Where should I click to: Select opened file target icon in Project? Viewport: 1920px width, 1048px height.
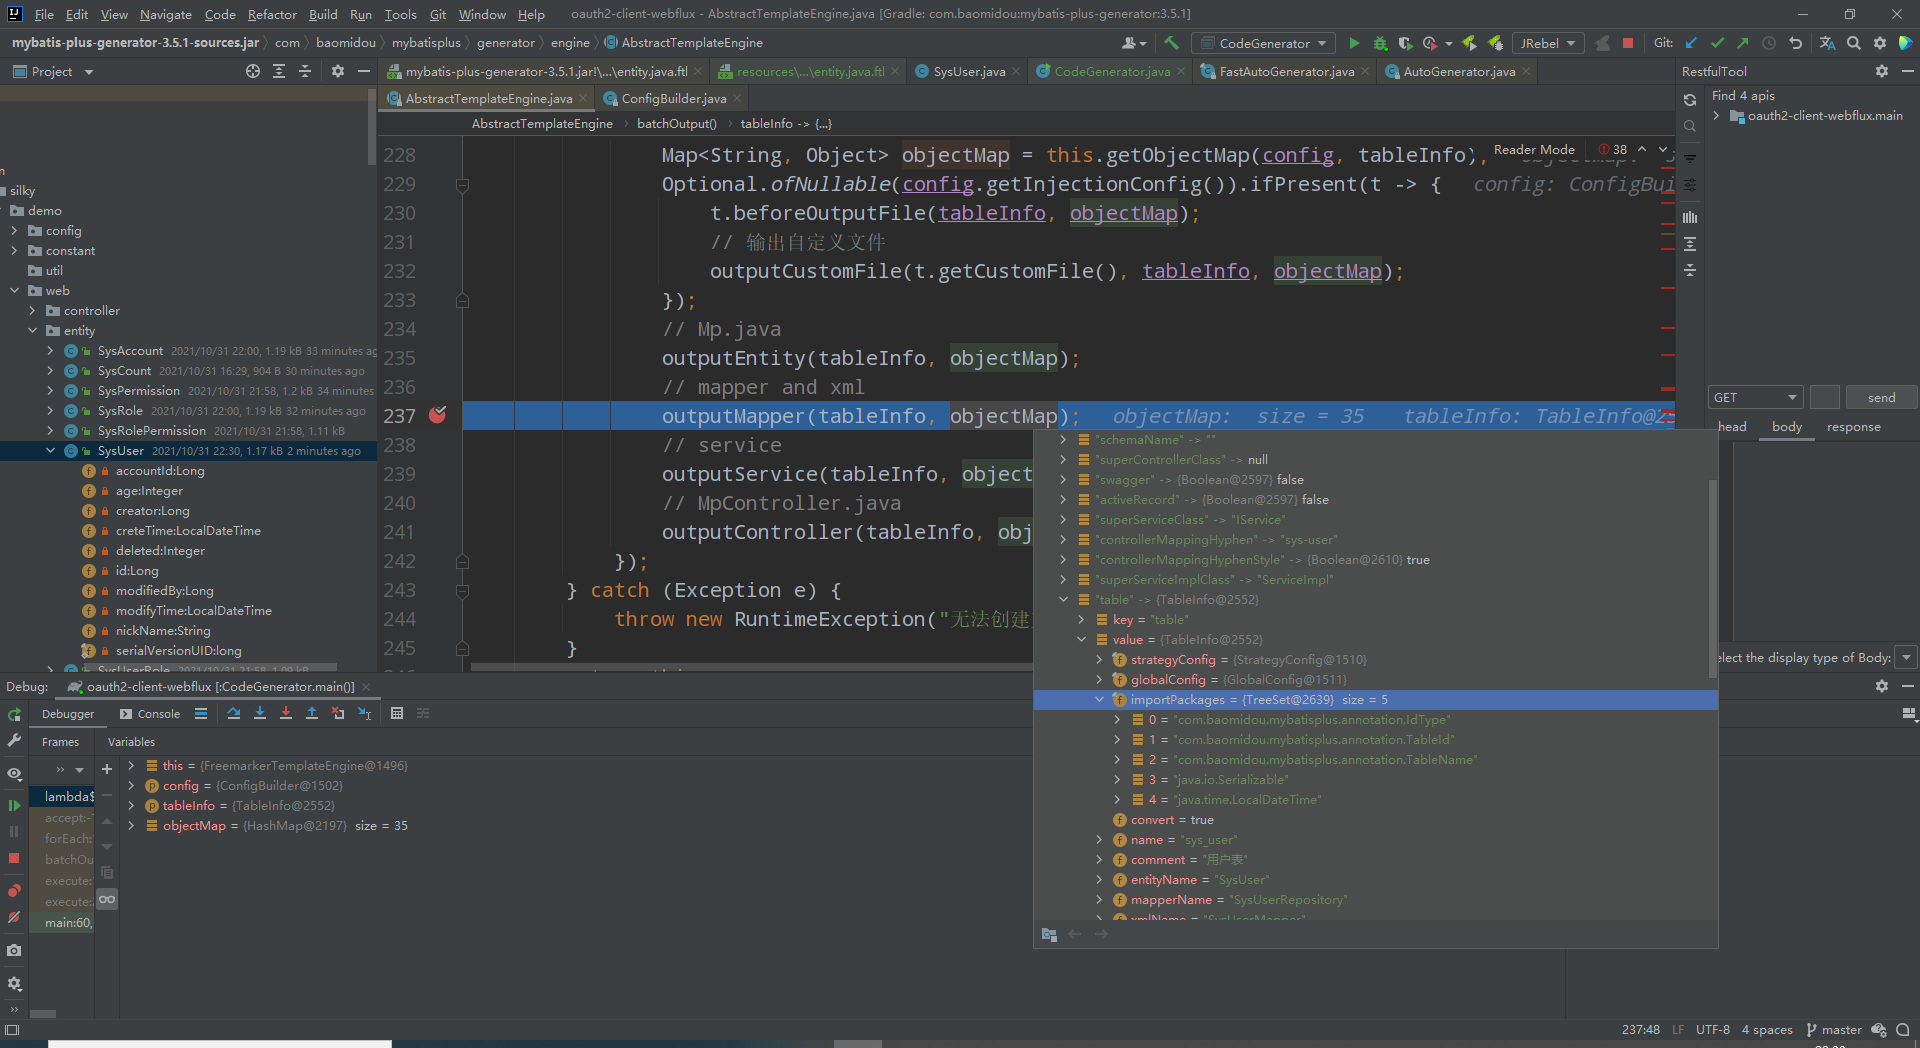click(253, 71)
